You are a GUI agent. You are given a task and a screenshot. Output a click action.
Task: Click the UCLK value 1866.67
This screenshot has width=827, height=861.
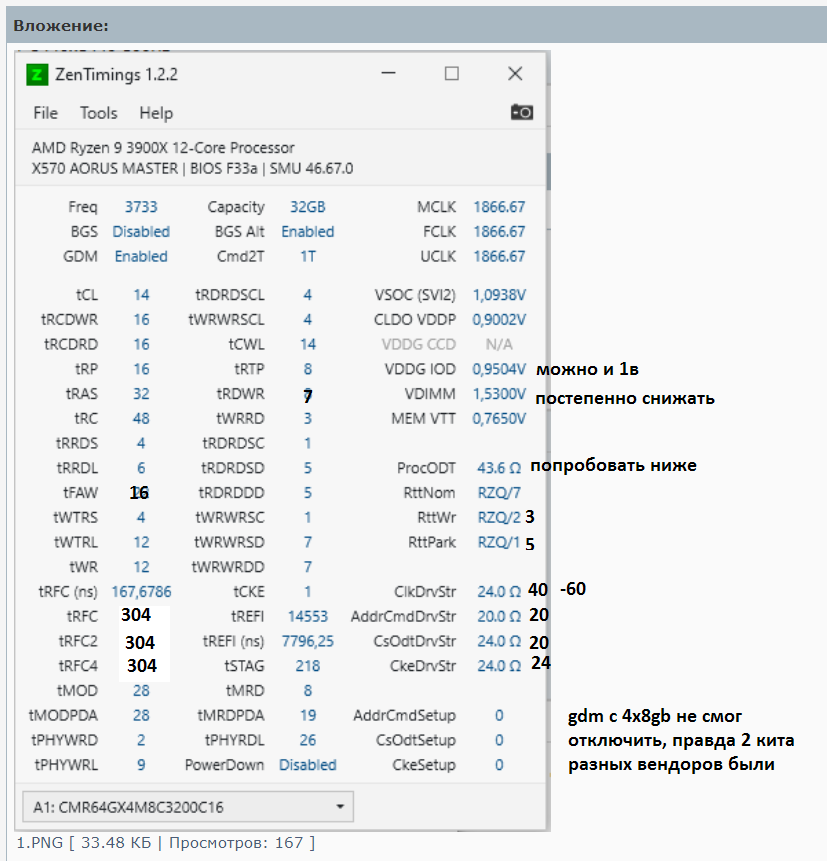click(499, 256)
